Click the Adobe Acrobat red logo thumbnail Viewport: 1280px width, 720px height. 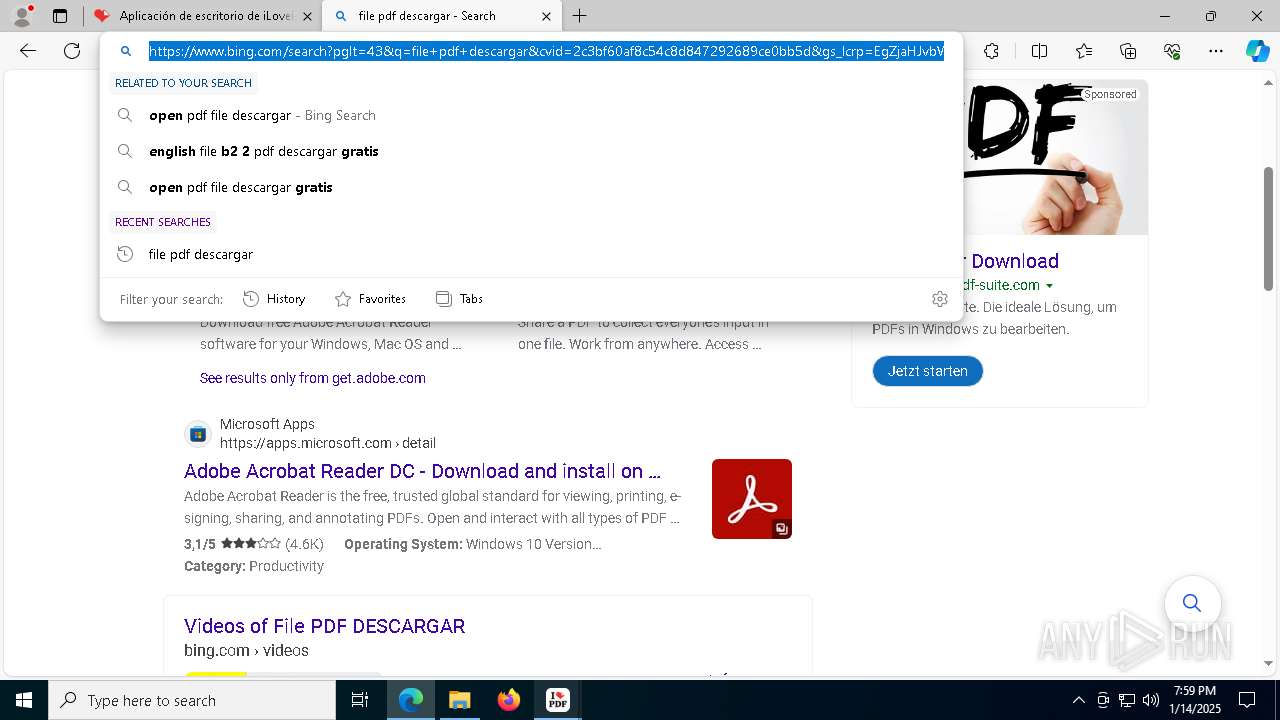752,499
